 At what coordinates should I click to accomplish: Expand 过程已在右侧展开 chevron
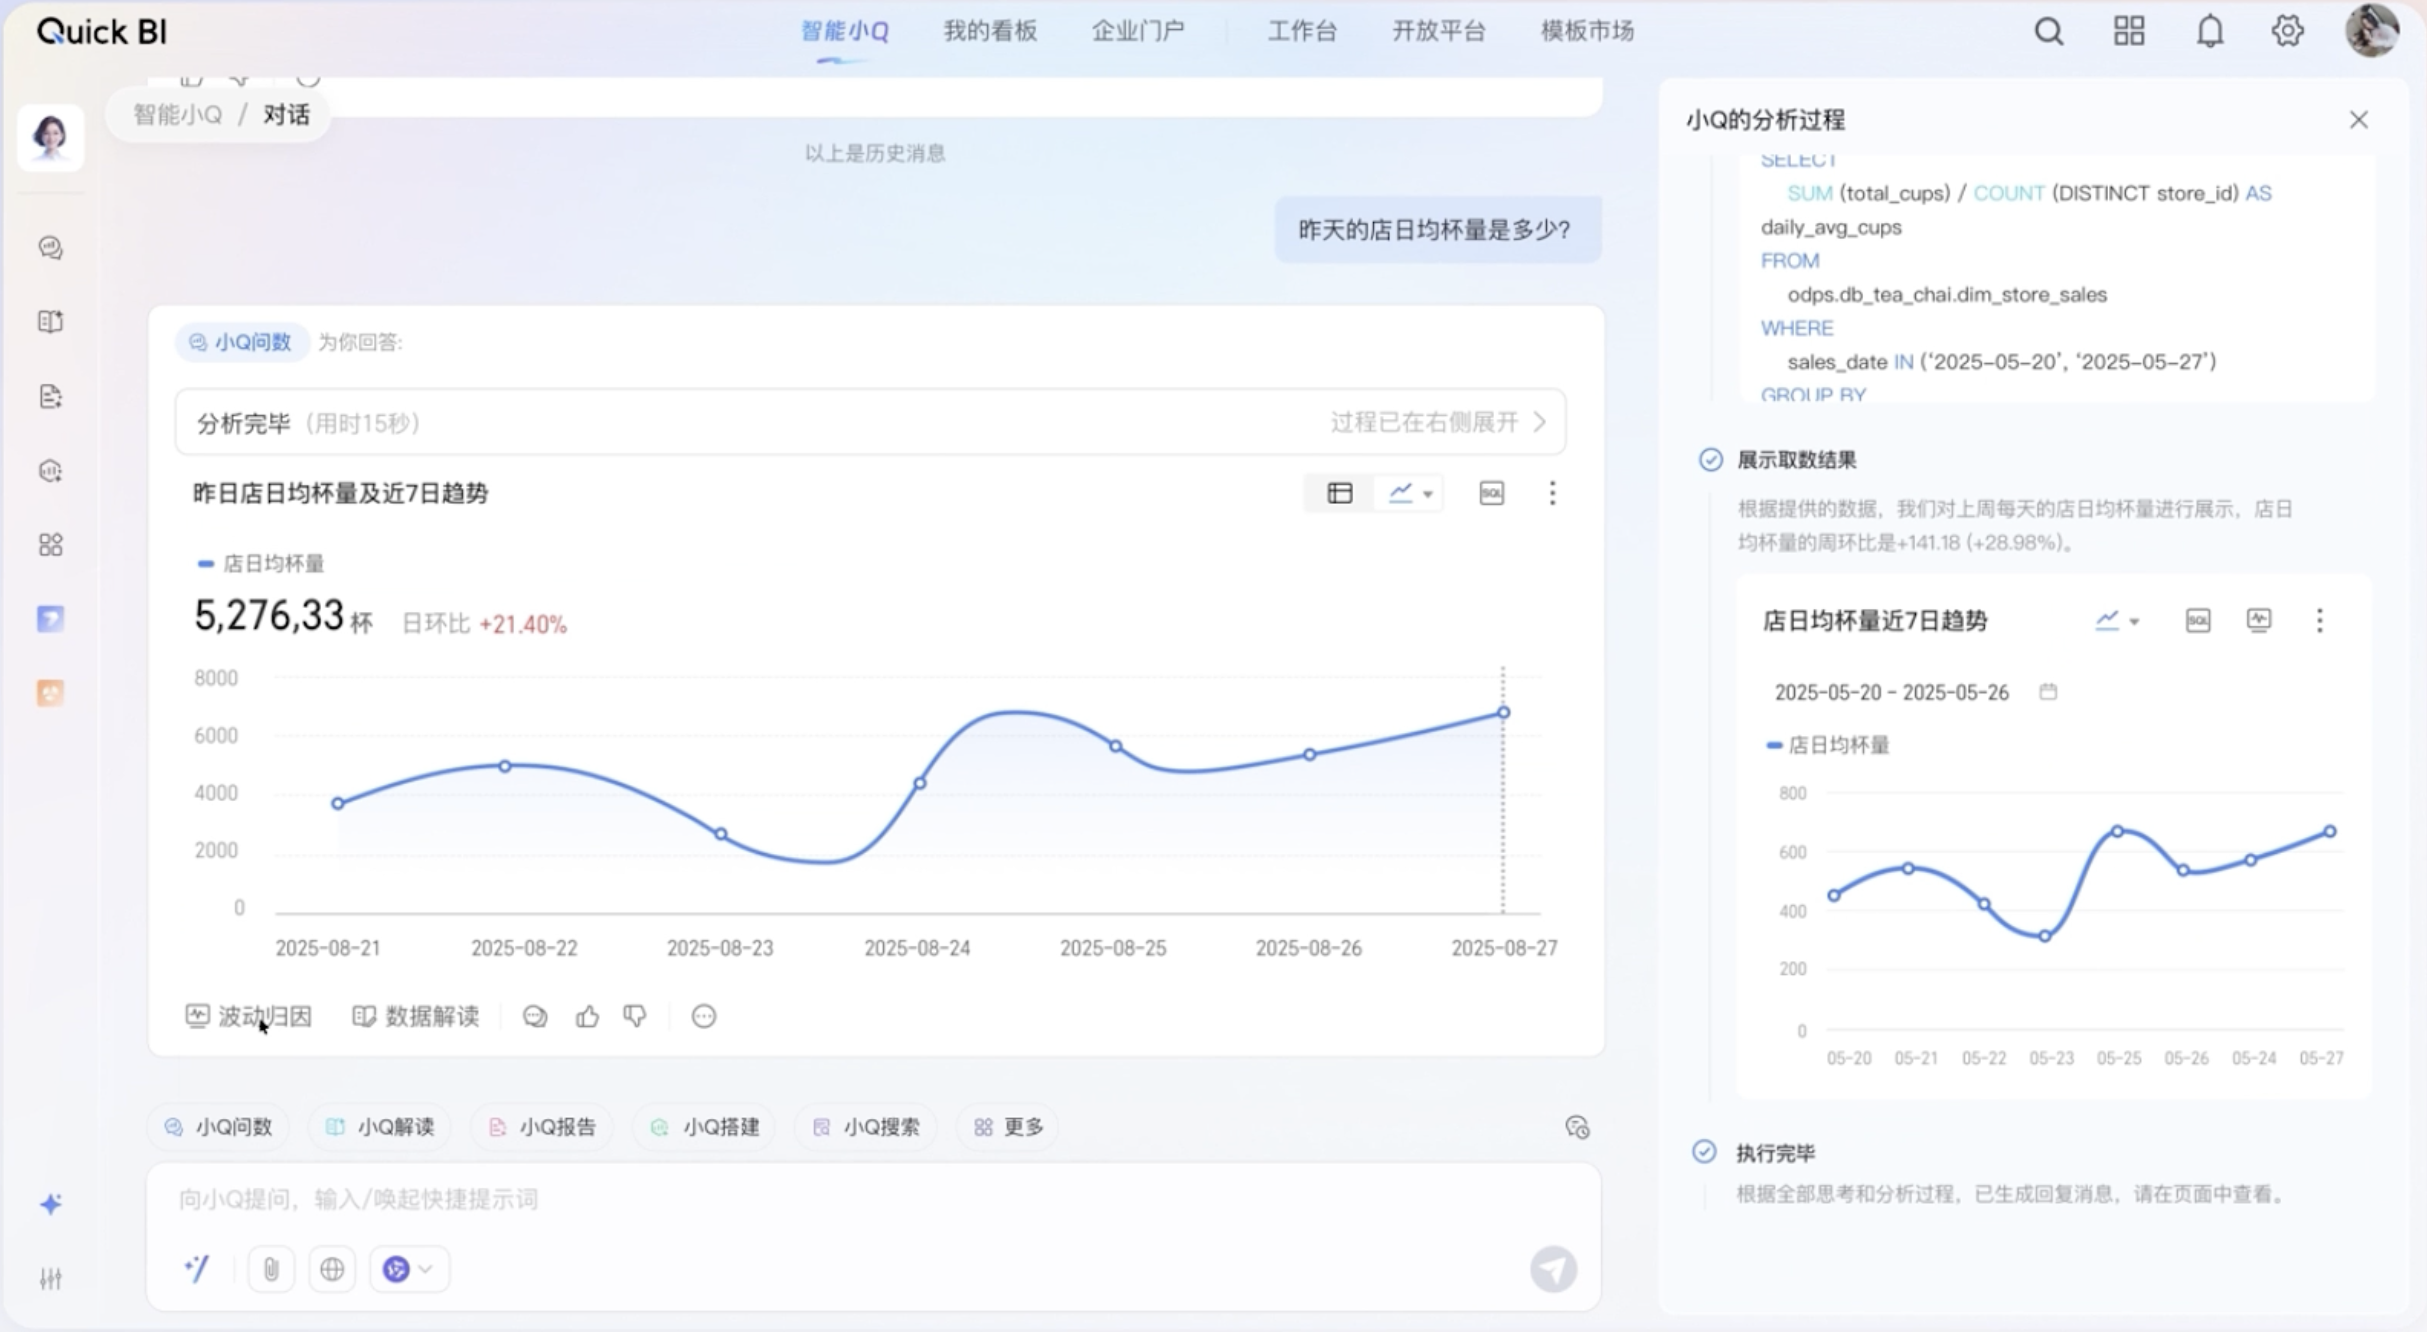click(x=1540, y=422)
